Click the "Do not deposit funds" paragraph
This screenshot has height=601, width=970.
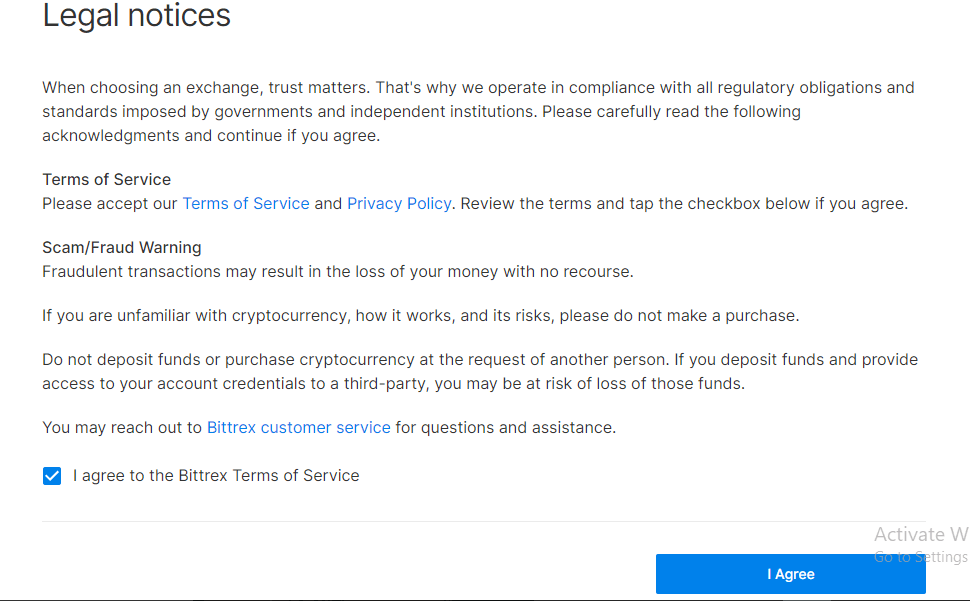point(479,371)
